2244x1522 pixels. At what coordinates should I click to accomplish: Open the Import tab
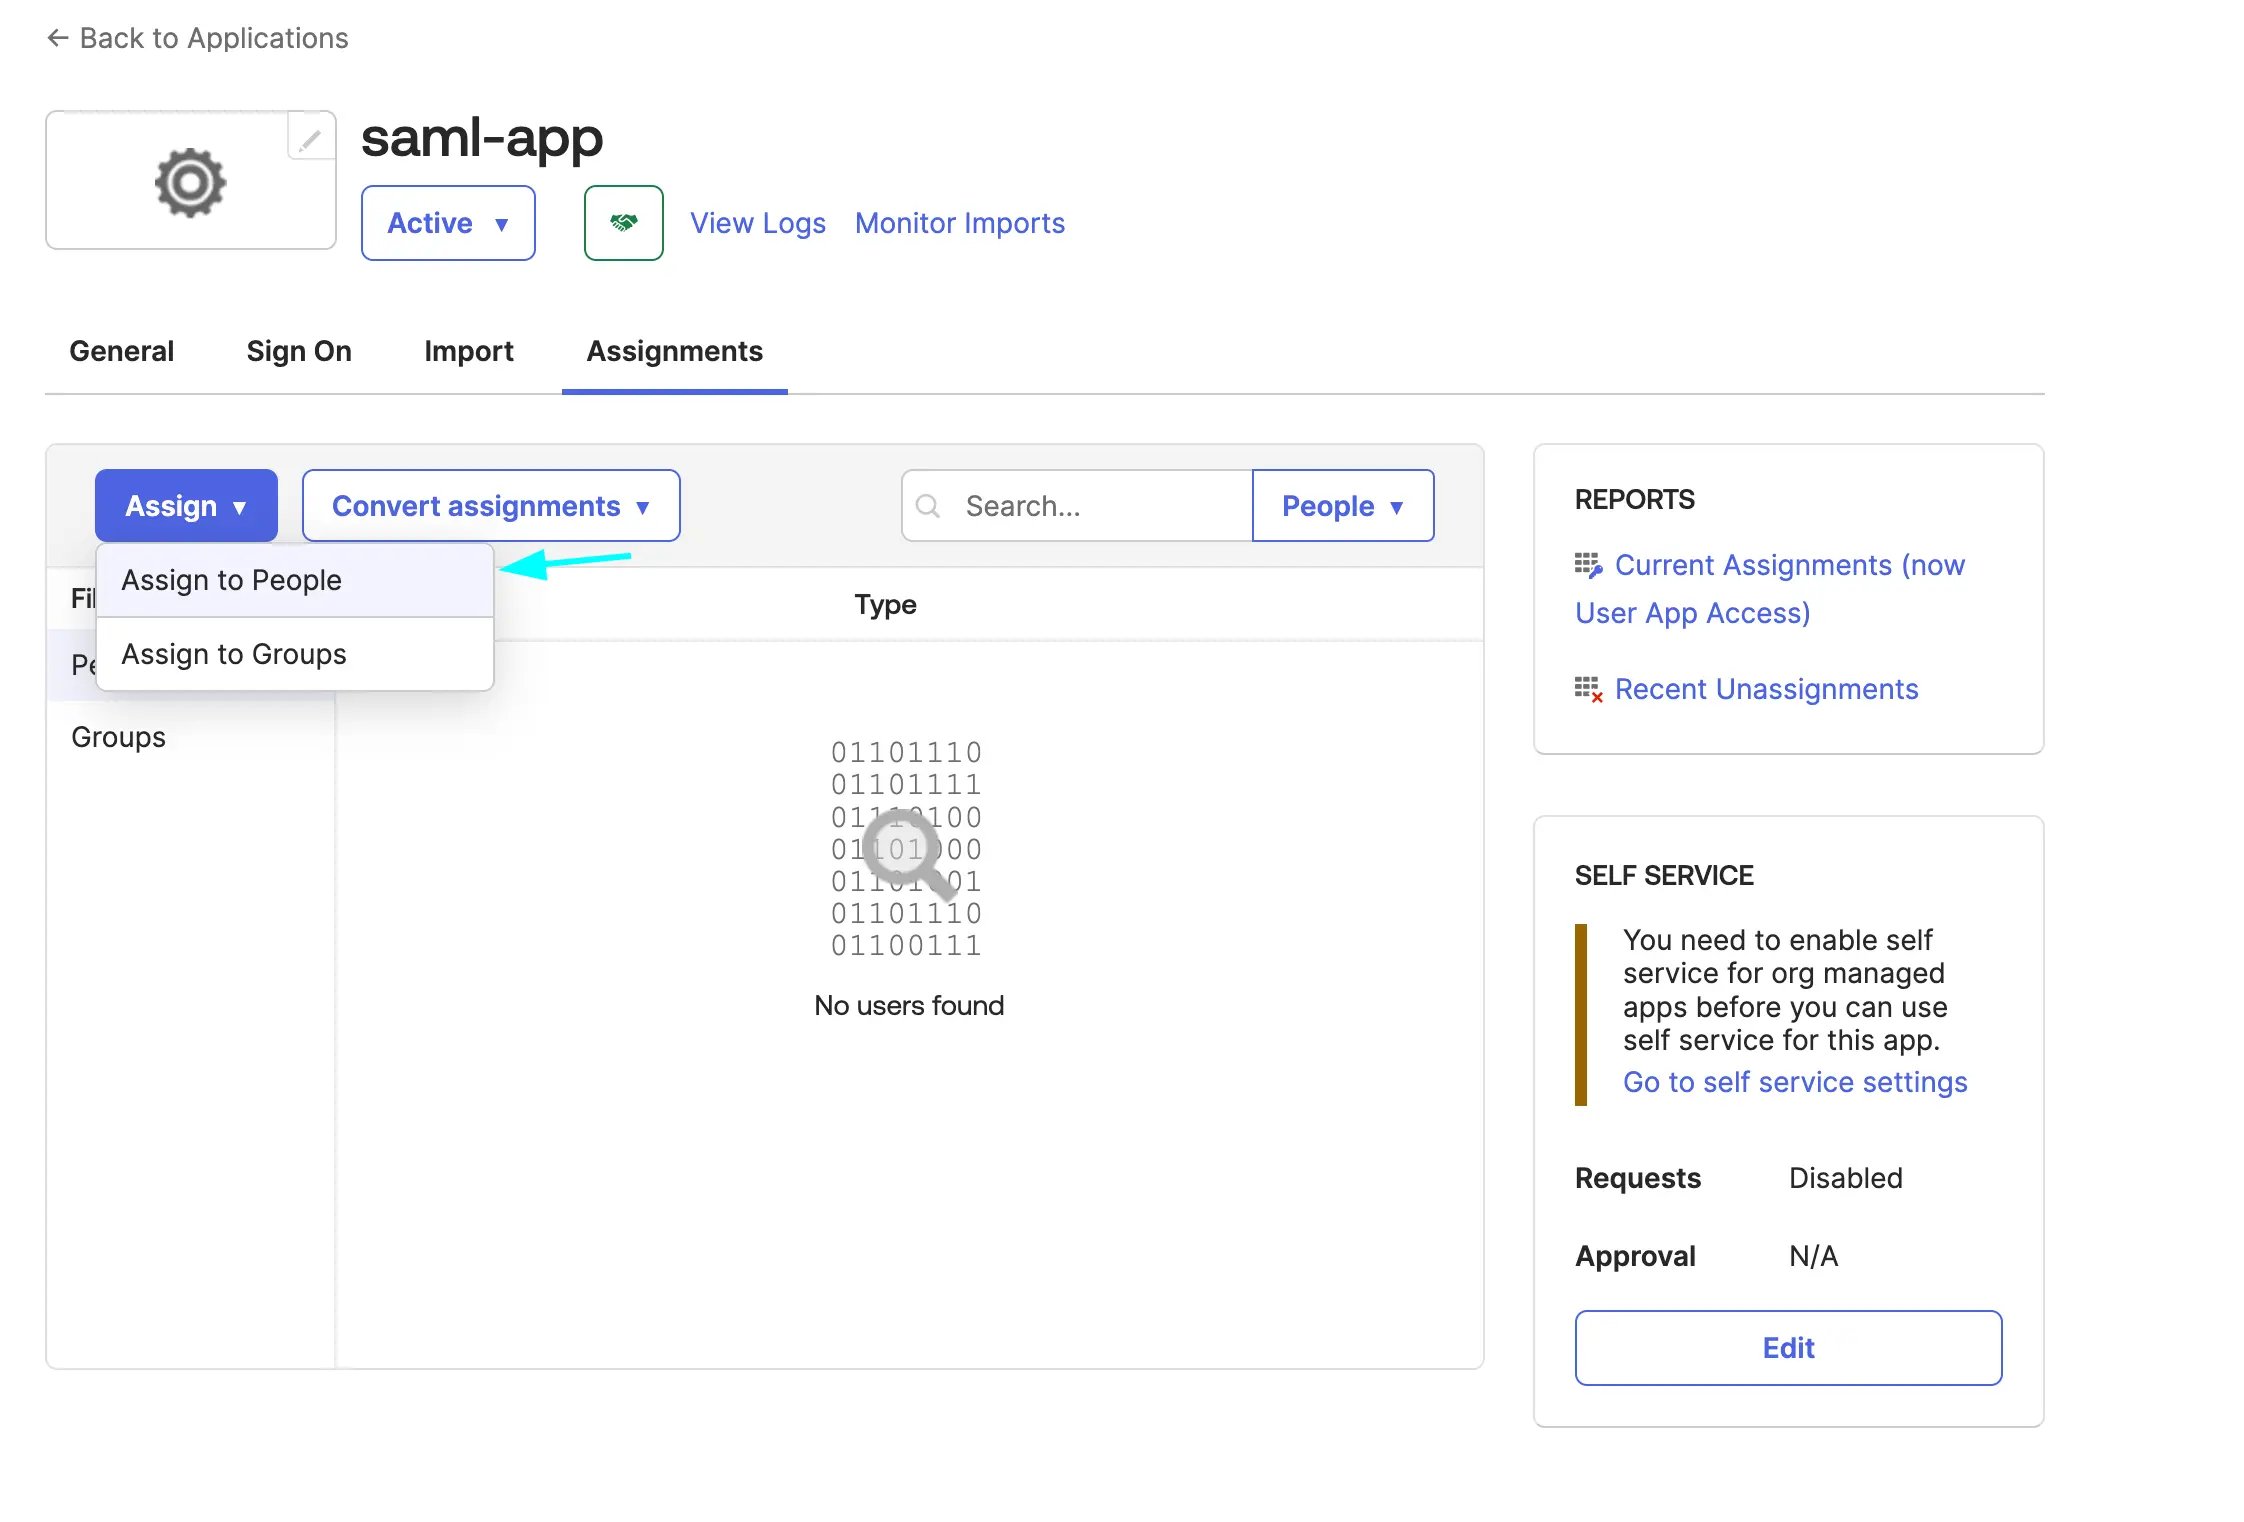(x=468, y=351)
